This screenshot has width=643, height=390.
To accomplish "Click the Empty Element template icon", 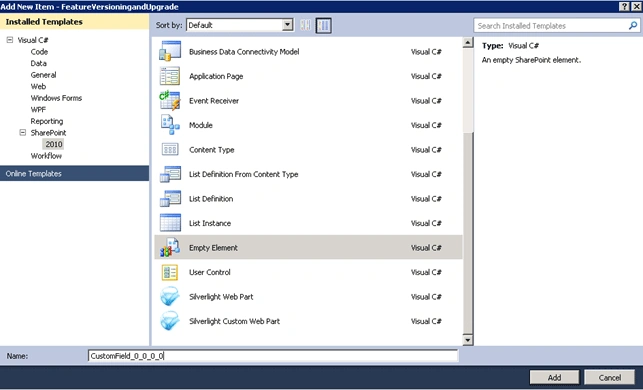I will 170,248.
